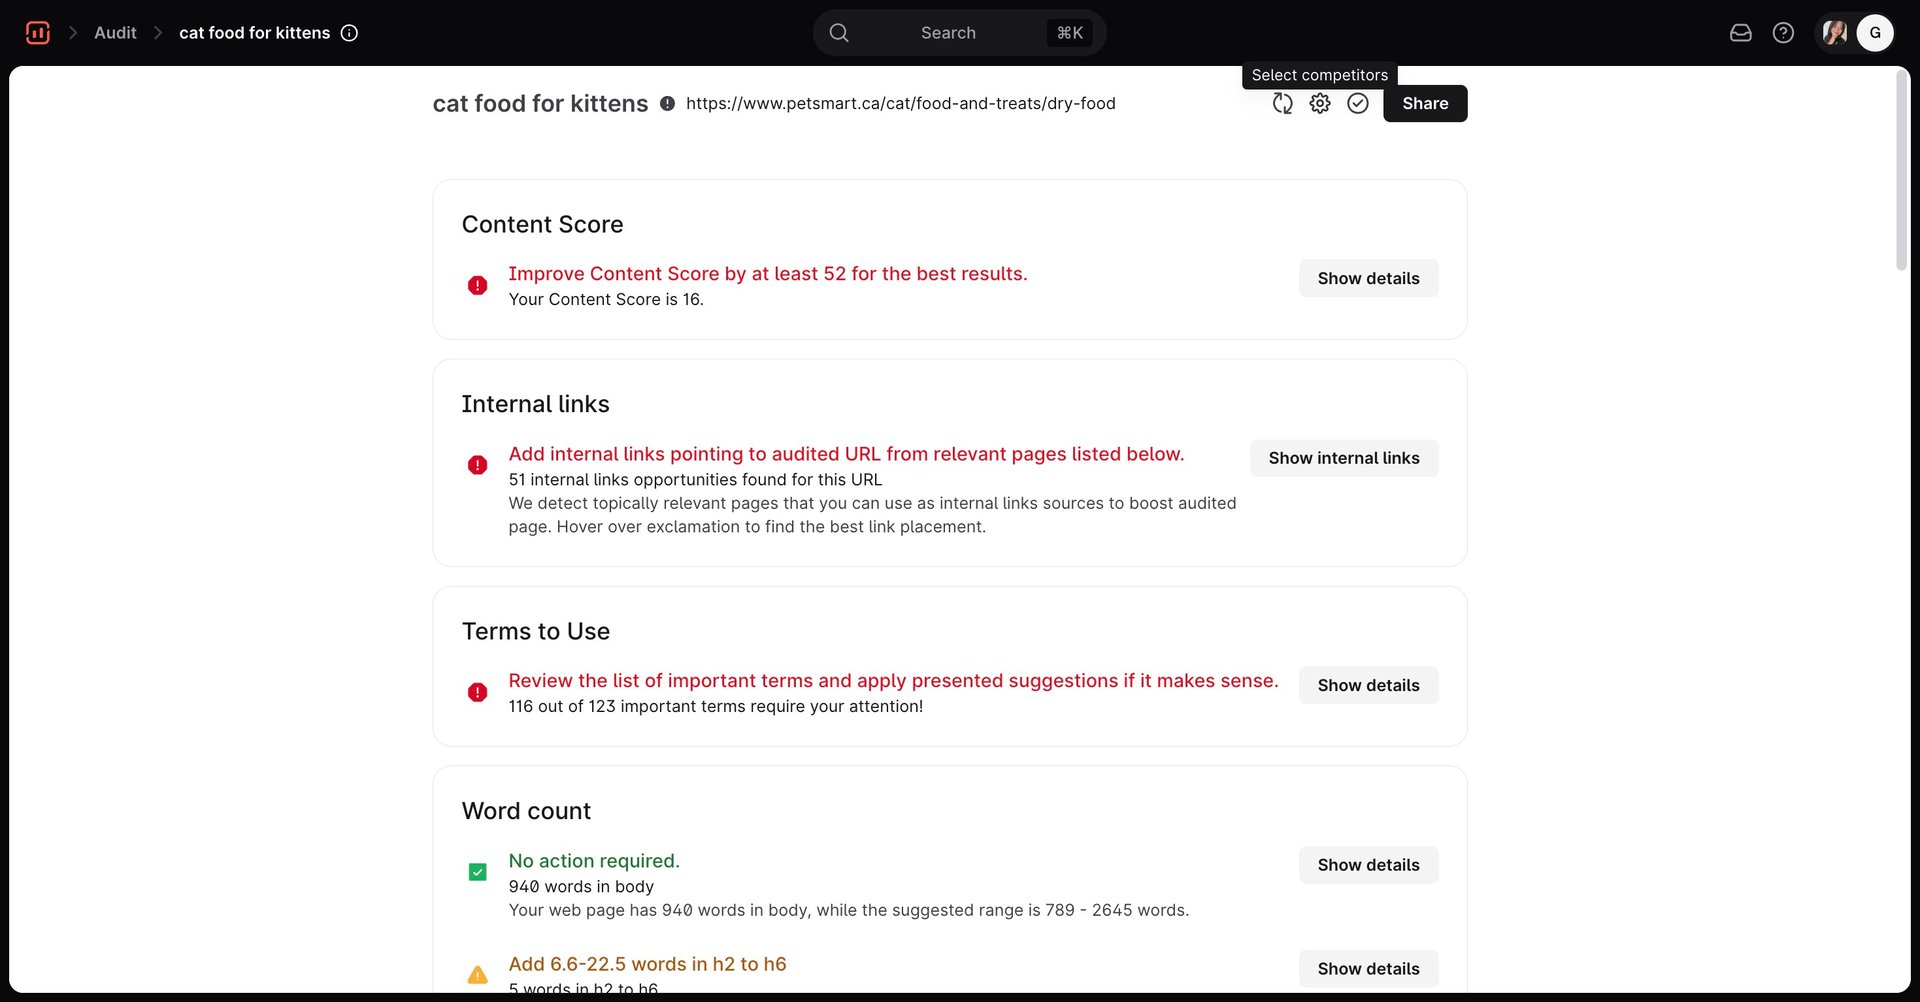Click the yellow warning triangle for h2 to h6
Screen dimensions: 1920x1002
click(478, 975)
